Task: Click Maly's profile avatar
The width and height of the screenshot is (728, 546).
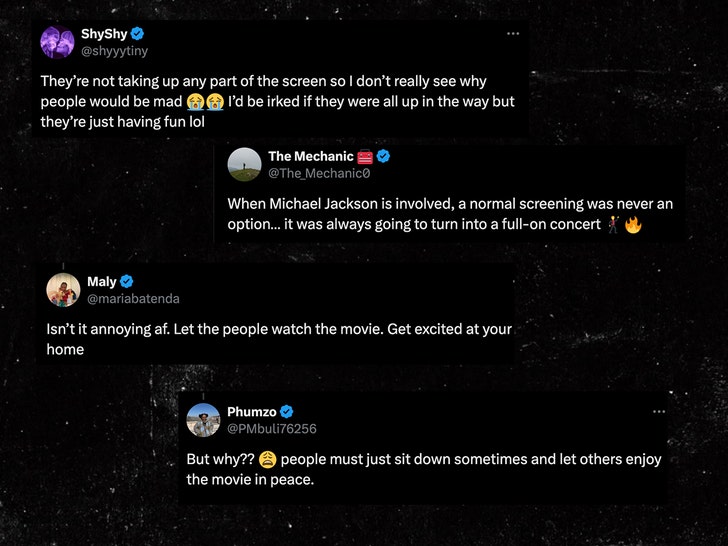Action: (63, 289)
